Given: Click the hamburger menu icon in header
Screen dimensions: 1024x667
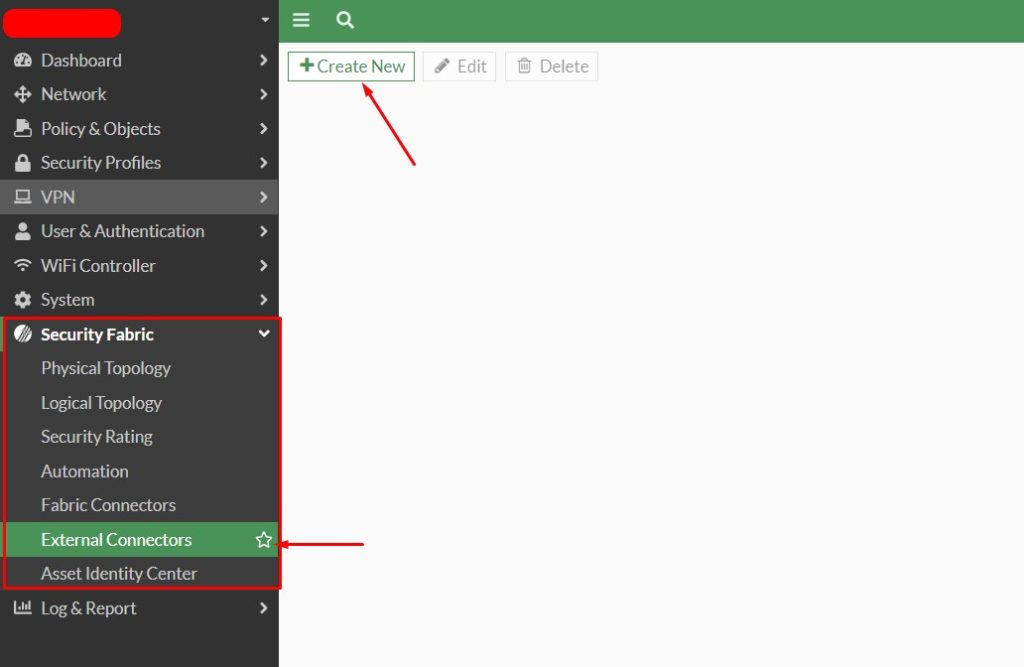Looking at the screenshot, I should 301,20.
